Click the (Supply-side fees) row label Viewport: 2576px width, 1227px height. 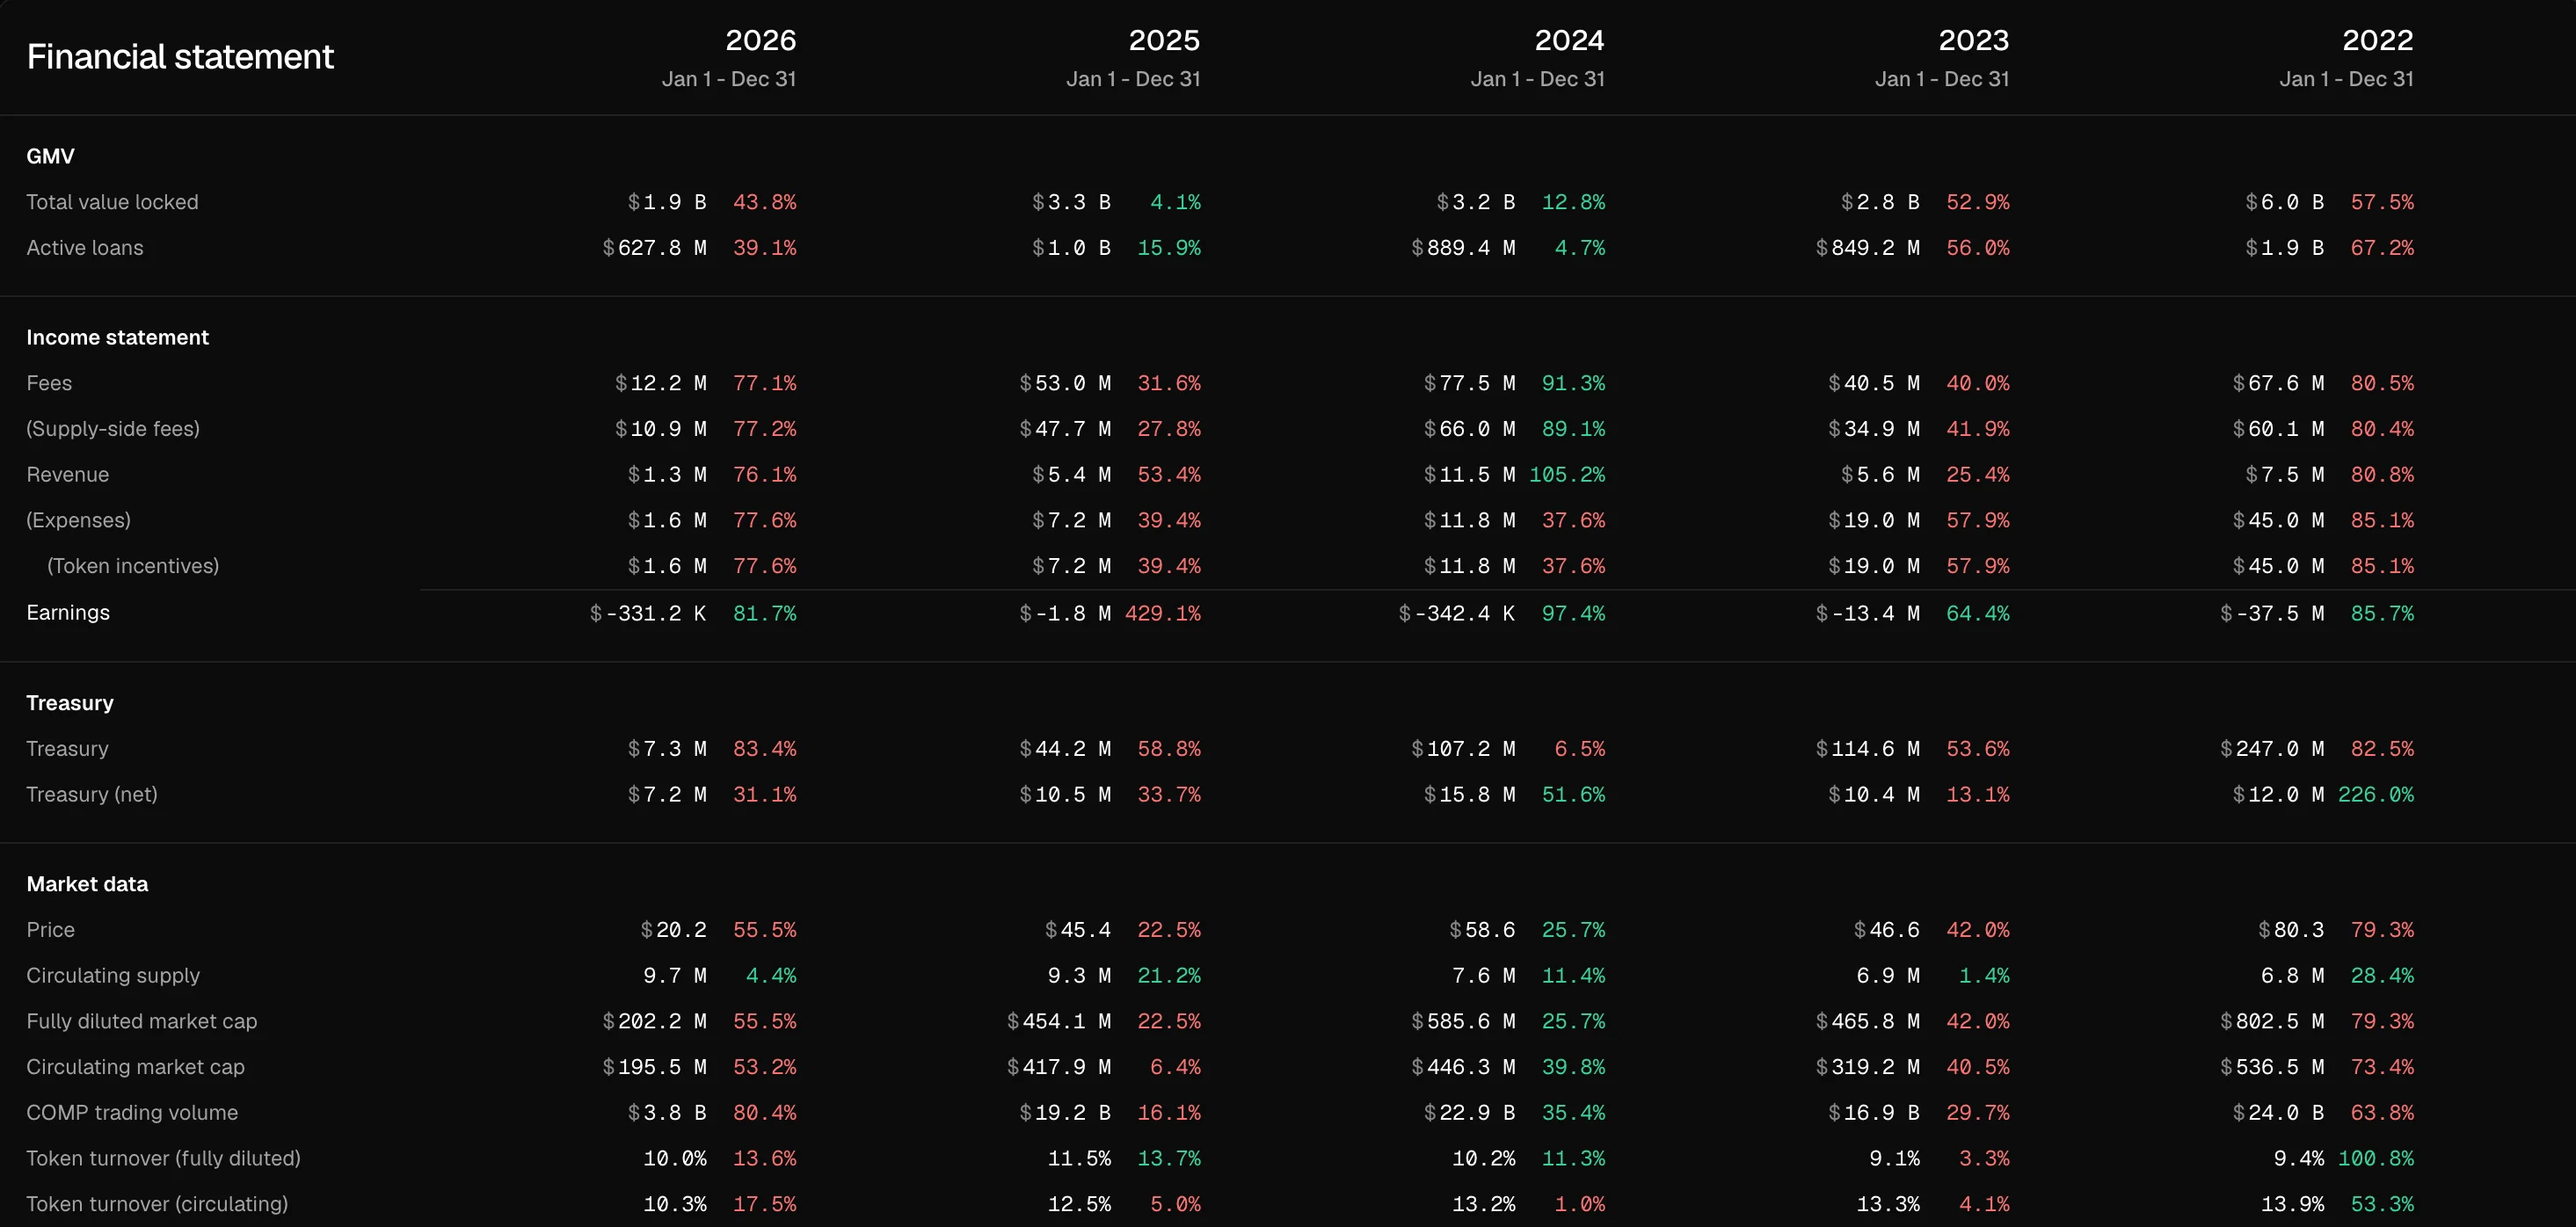113,429
